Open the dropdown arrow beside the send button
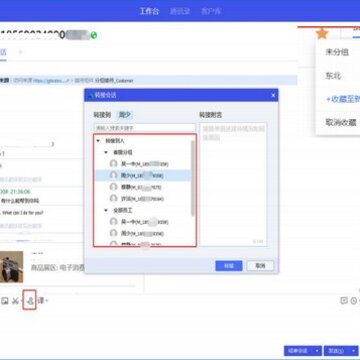The height and width of the screenshot is (360, 360). pyautogui.click(x=353, y=351)
